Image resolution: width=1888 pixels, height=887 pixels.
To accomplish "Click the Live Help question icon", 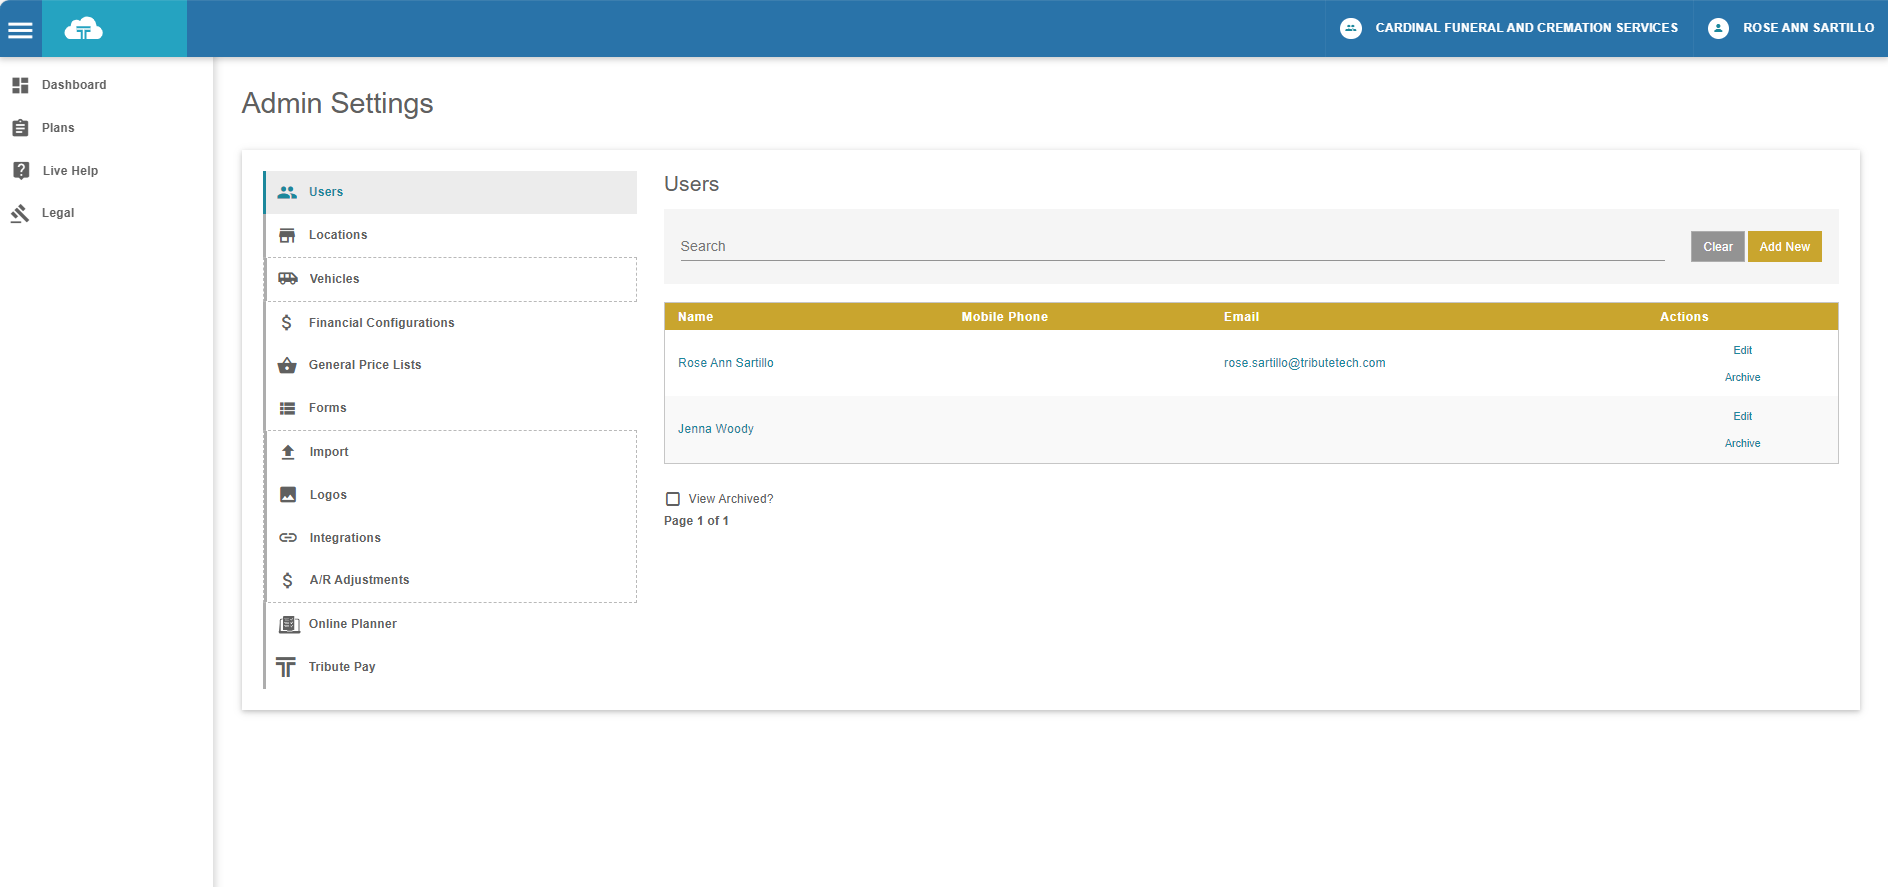I will pyautogui.click(x=21, y=171).
